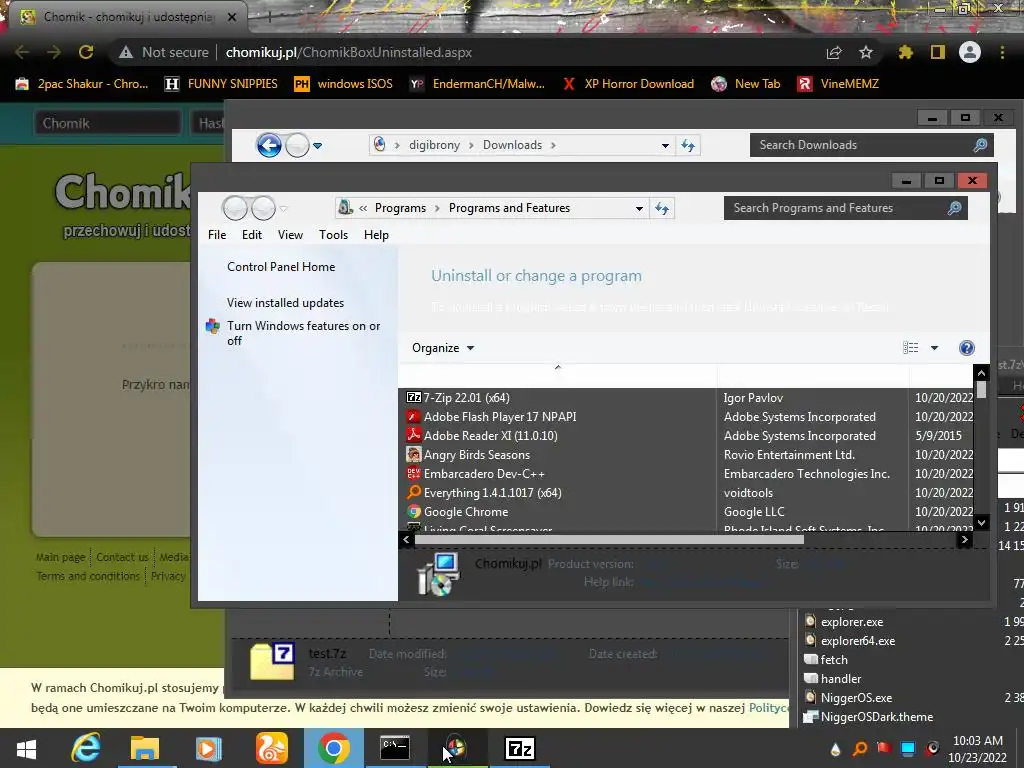Open the Windows Start button

tap(27, 748)
